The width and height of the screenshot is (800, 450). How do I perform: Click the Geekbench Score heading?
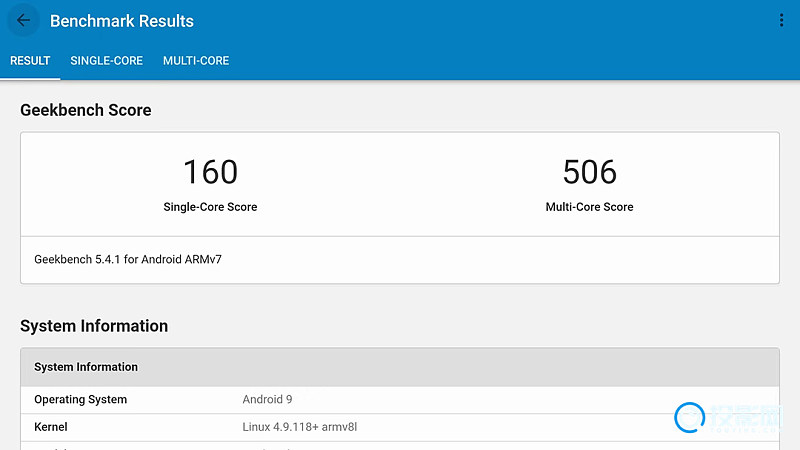(x=86, y=110)
